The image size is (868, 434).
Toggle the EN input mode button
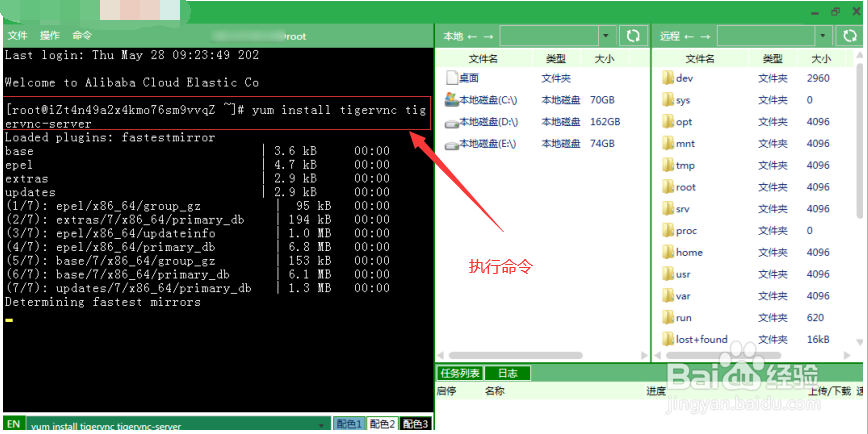[14, 424]
